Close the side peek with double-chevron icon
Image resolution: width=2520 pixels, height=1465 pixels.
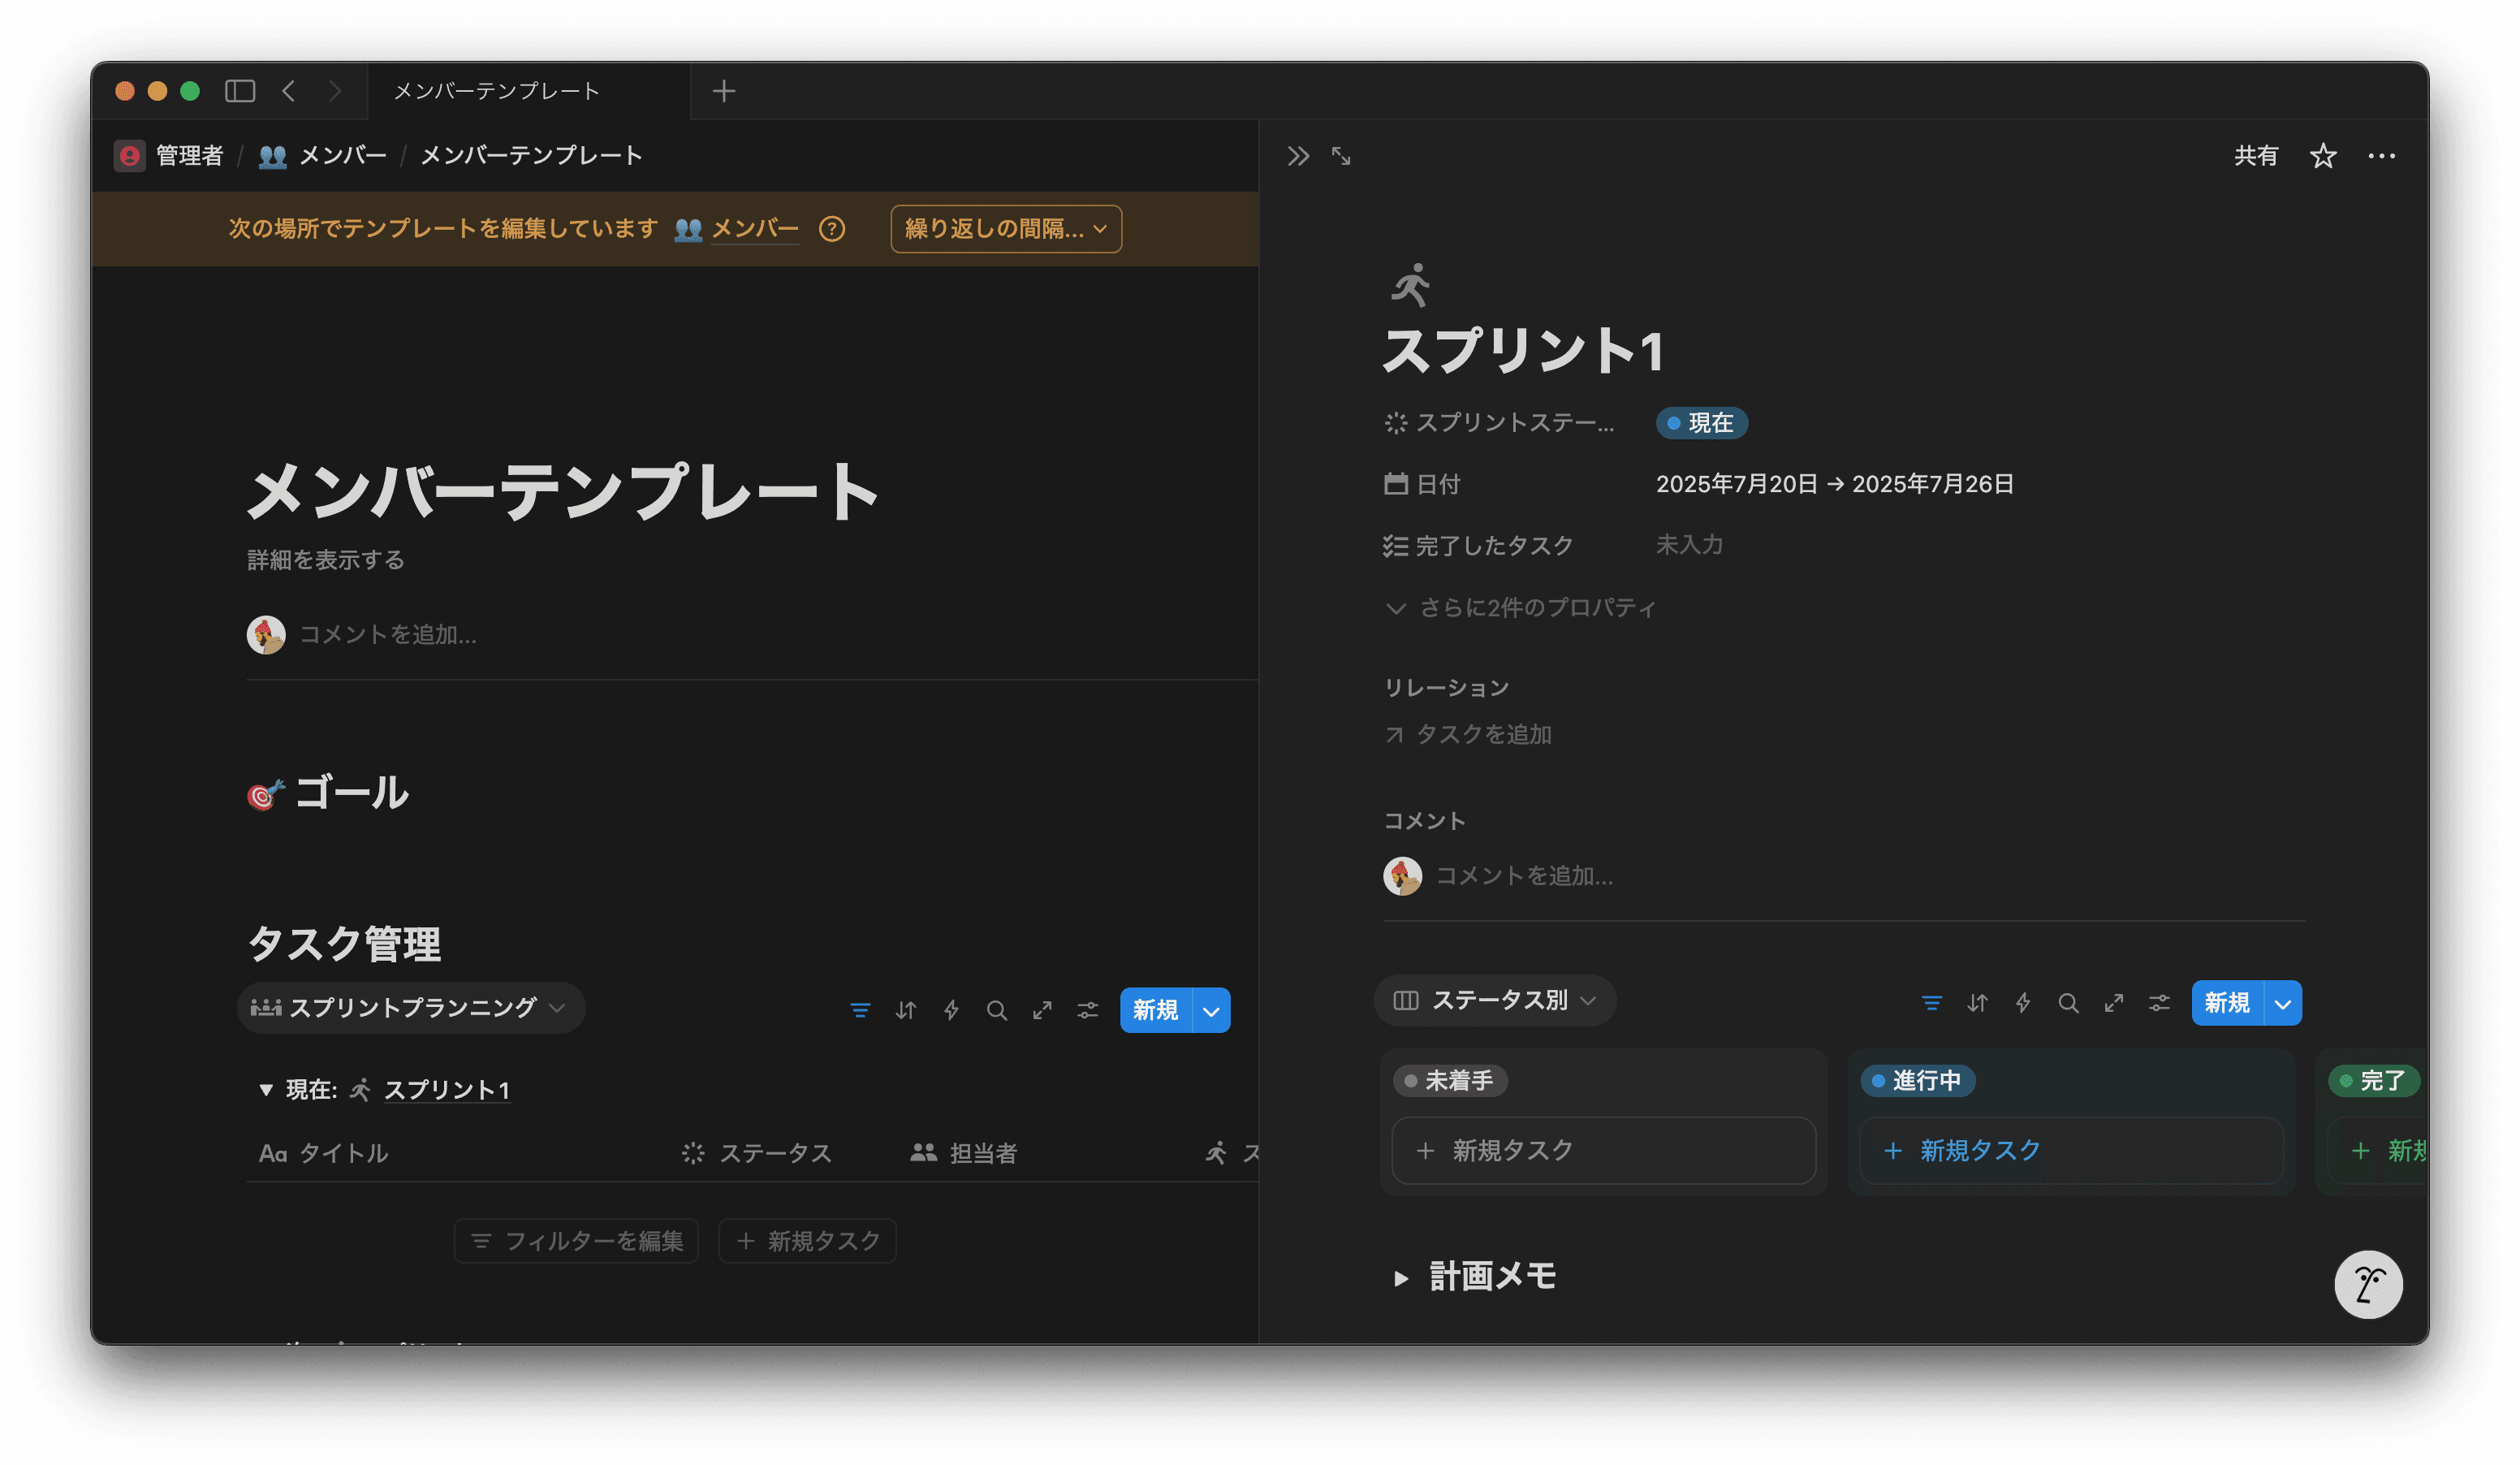[1298, 156]
